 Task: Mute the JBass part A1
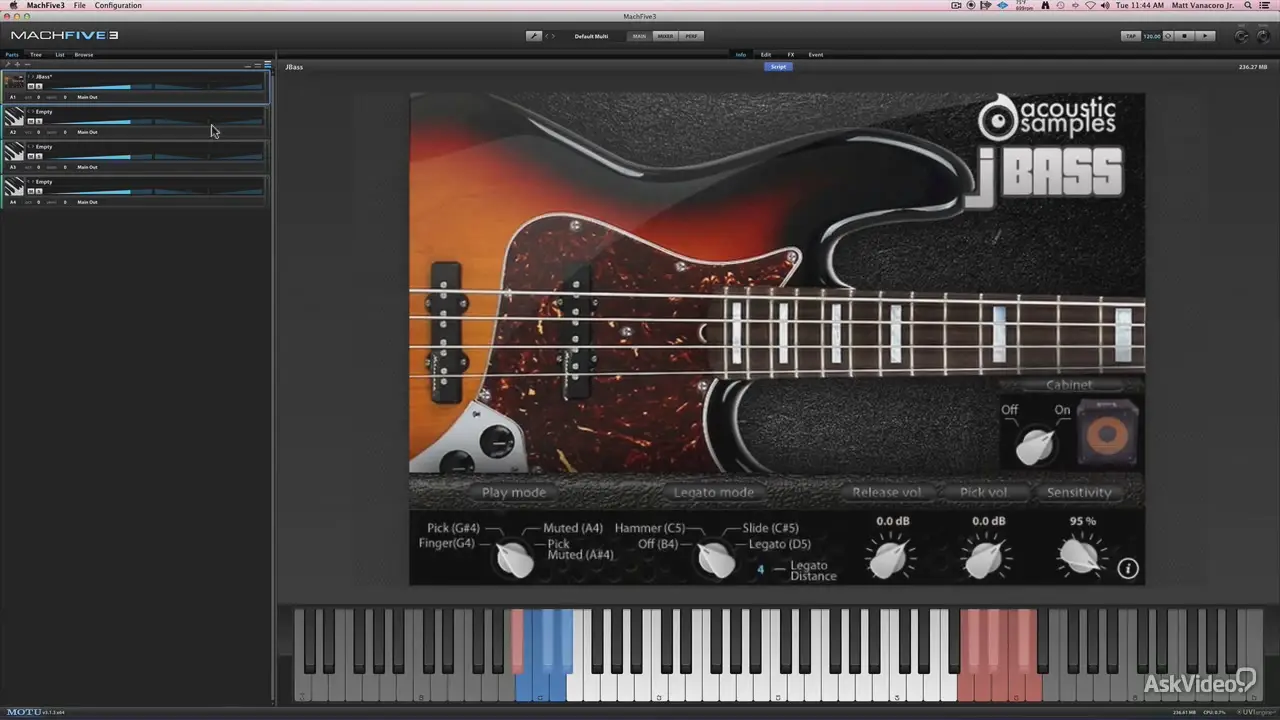click(x=31, y=86)
